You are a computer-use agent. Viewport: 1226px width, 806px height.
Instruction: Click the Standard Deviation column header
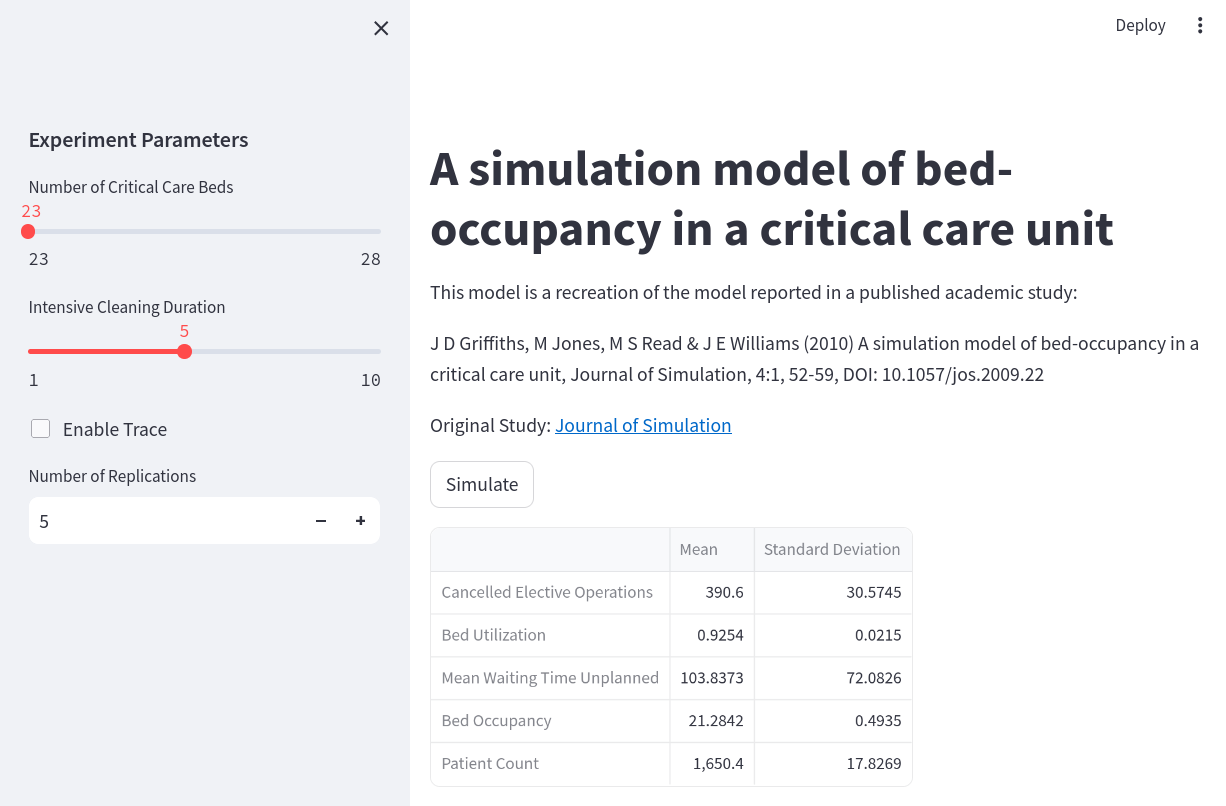point(832,549)
